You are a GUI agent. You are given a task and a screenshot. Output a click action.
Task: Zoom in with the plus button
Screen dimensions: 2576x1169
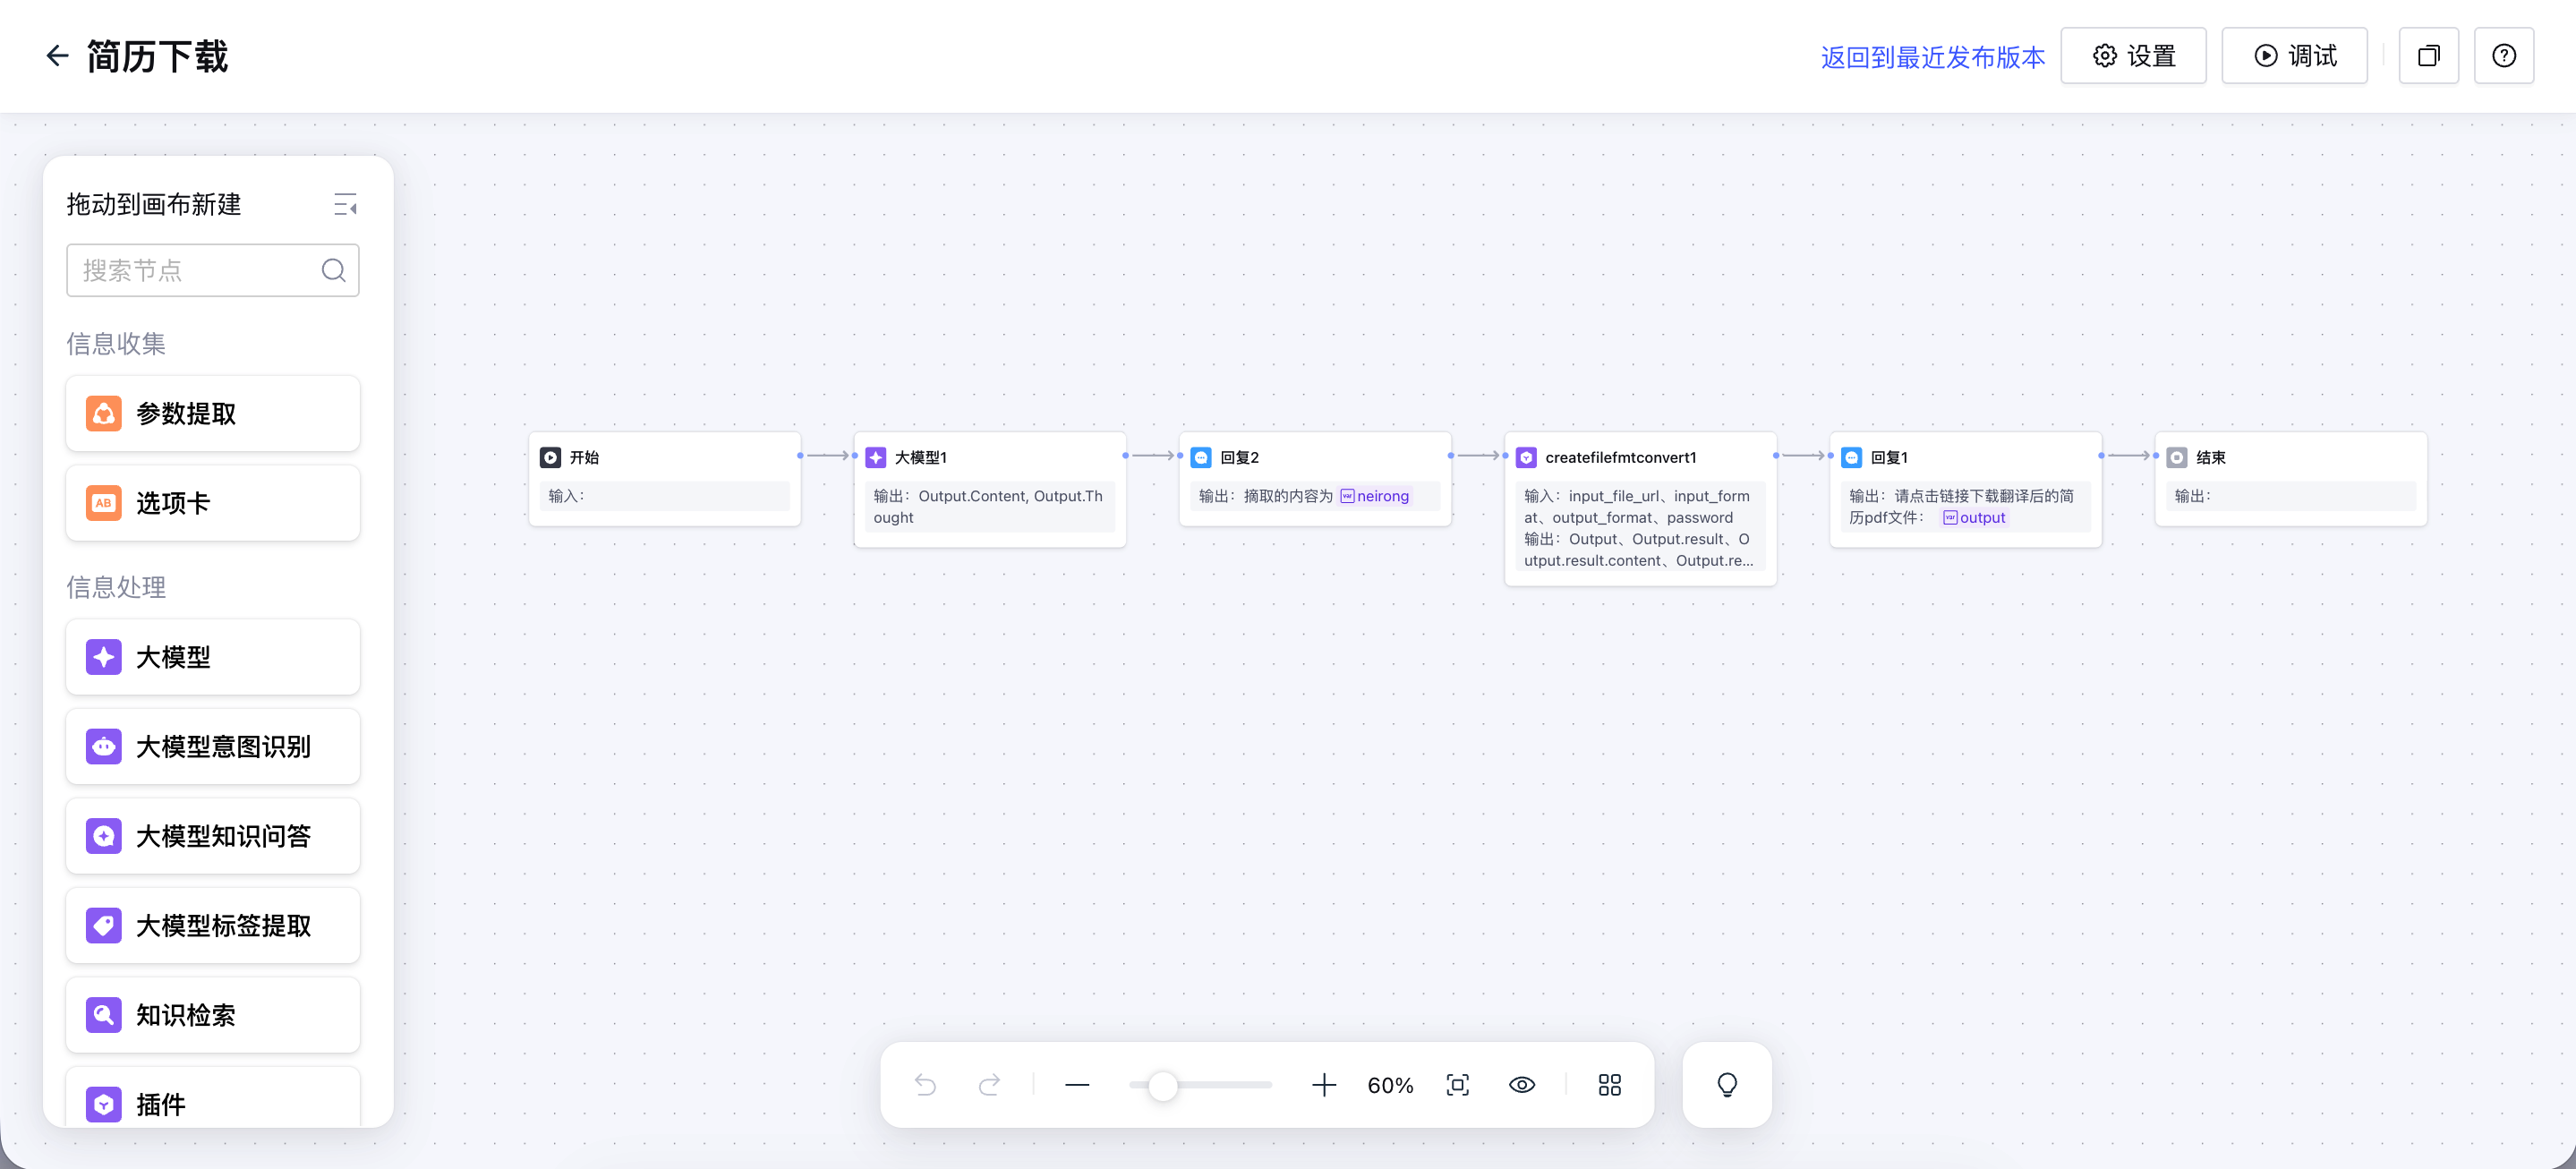(1323, 1085)
